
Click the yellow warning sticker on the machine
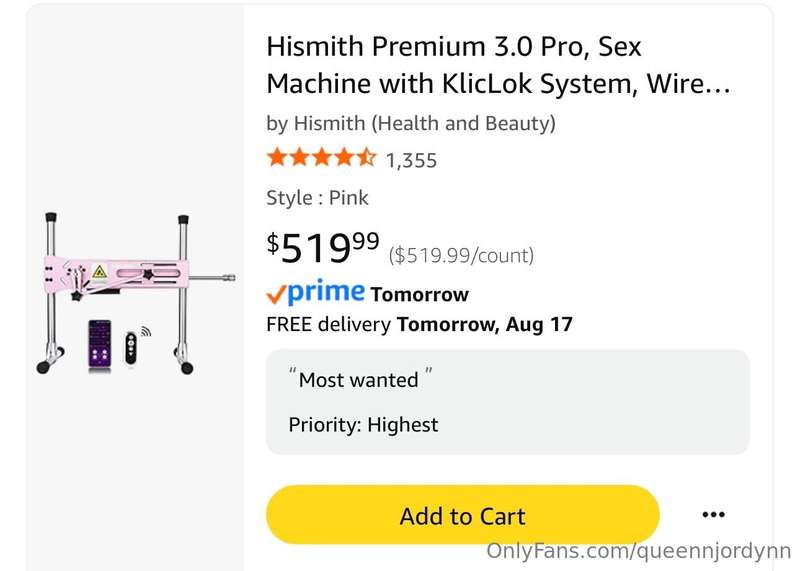tap(99, 272)
